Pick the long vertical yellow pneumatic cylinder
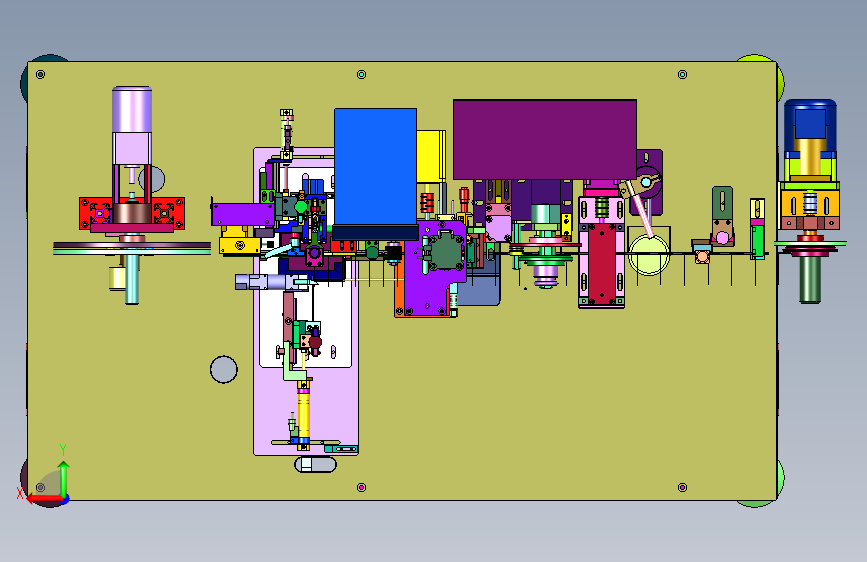Screen dimensions: 867x562 point(303,413)
